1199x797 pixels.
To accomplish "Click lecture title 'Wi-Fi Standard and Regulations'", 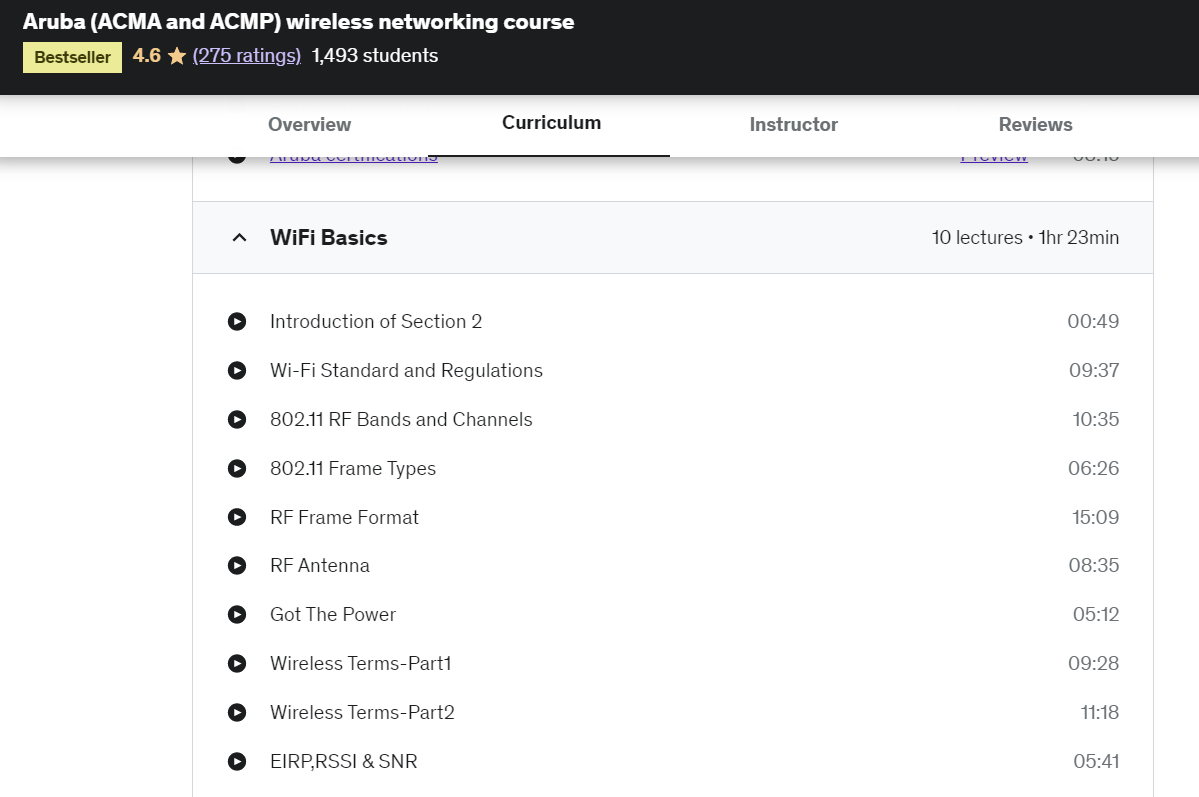I will click(406, 370).
